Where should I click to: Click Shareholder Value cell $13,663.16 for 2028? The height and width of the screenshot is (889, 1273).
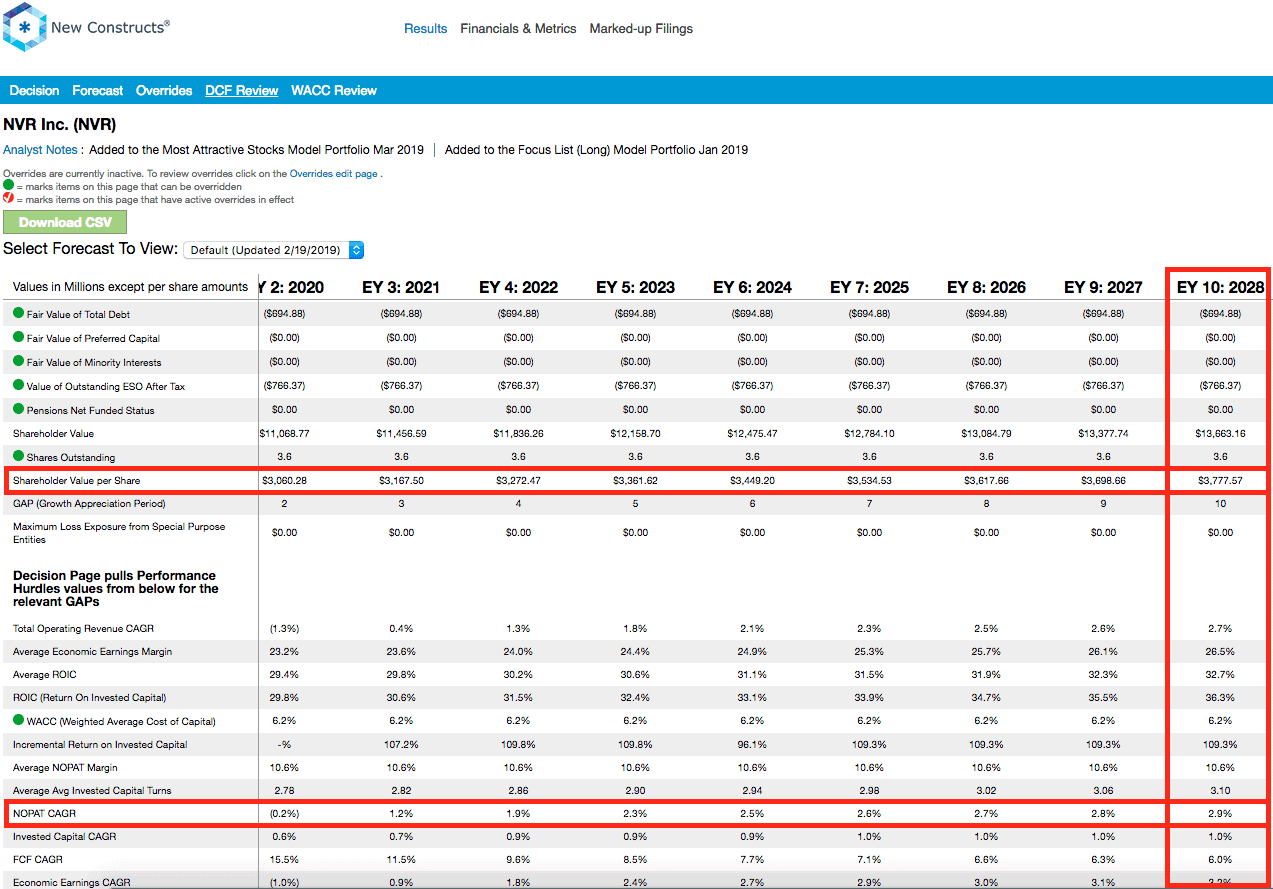click(1220, 434)
